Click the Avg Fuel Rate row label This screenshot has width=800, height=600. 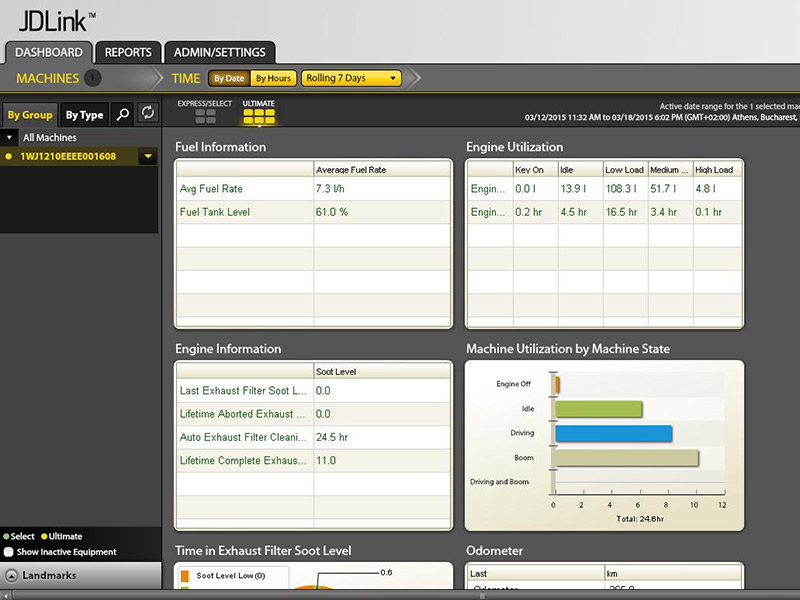click(x=211, y=189)
